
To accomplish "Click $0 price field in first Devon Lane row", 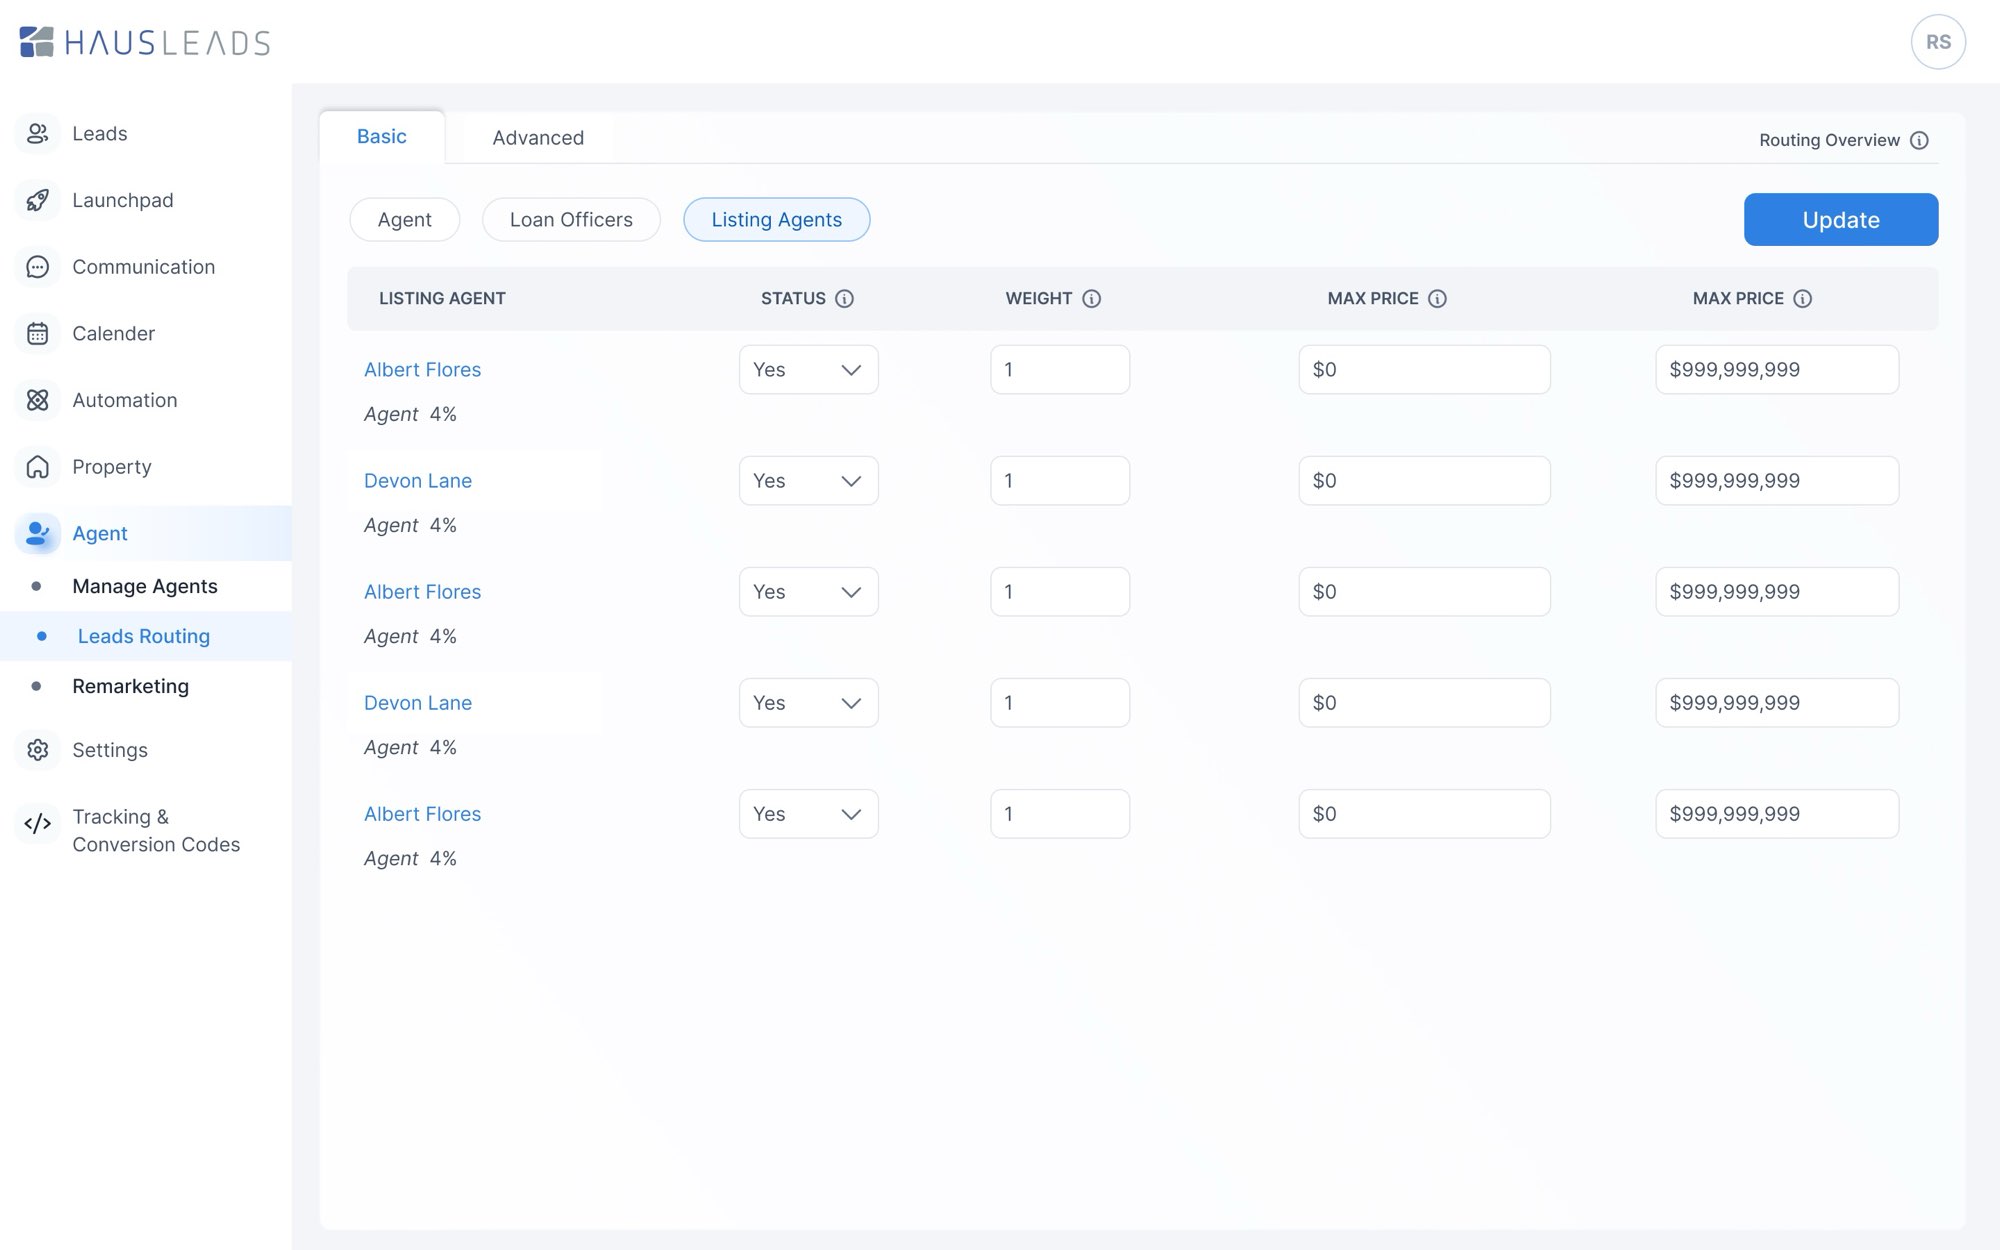I will coord(1424,480).
